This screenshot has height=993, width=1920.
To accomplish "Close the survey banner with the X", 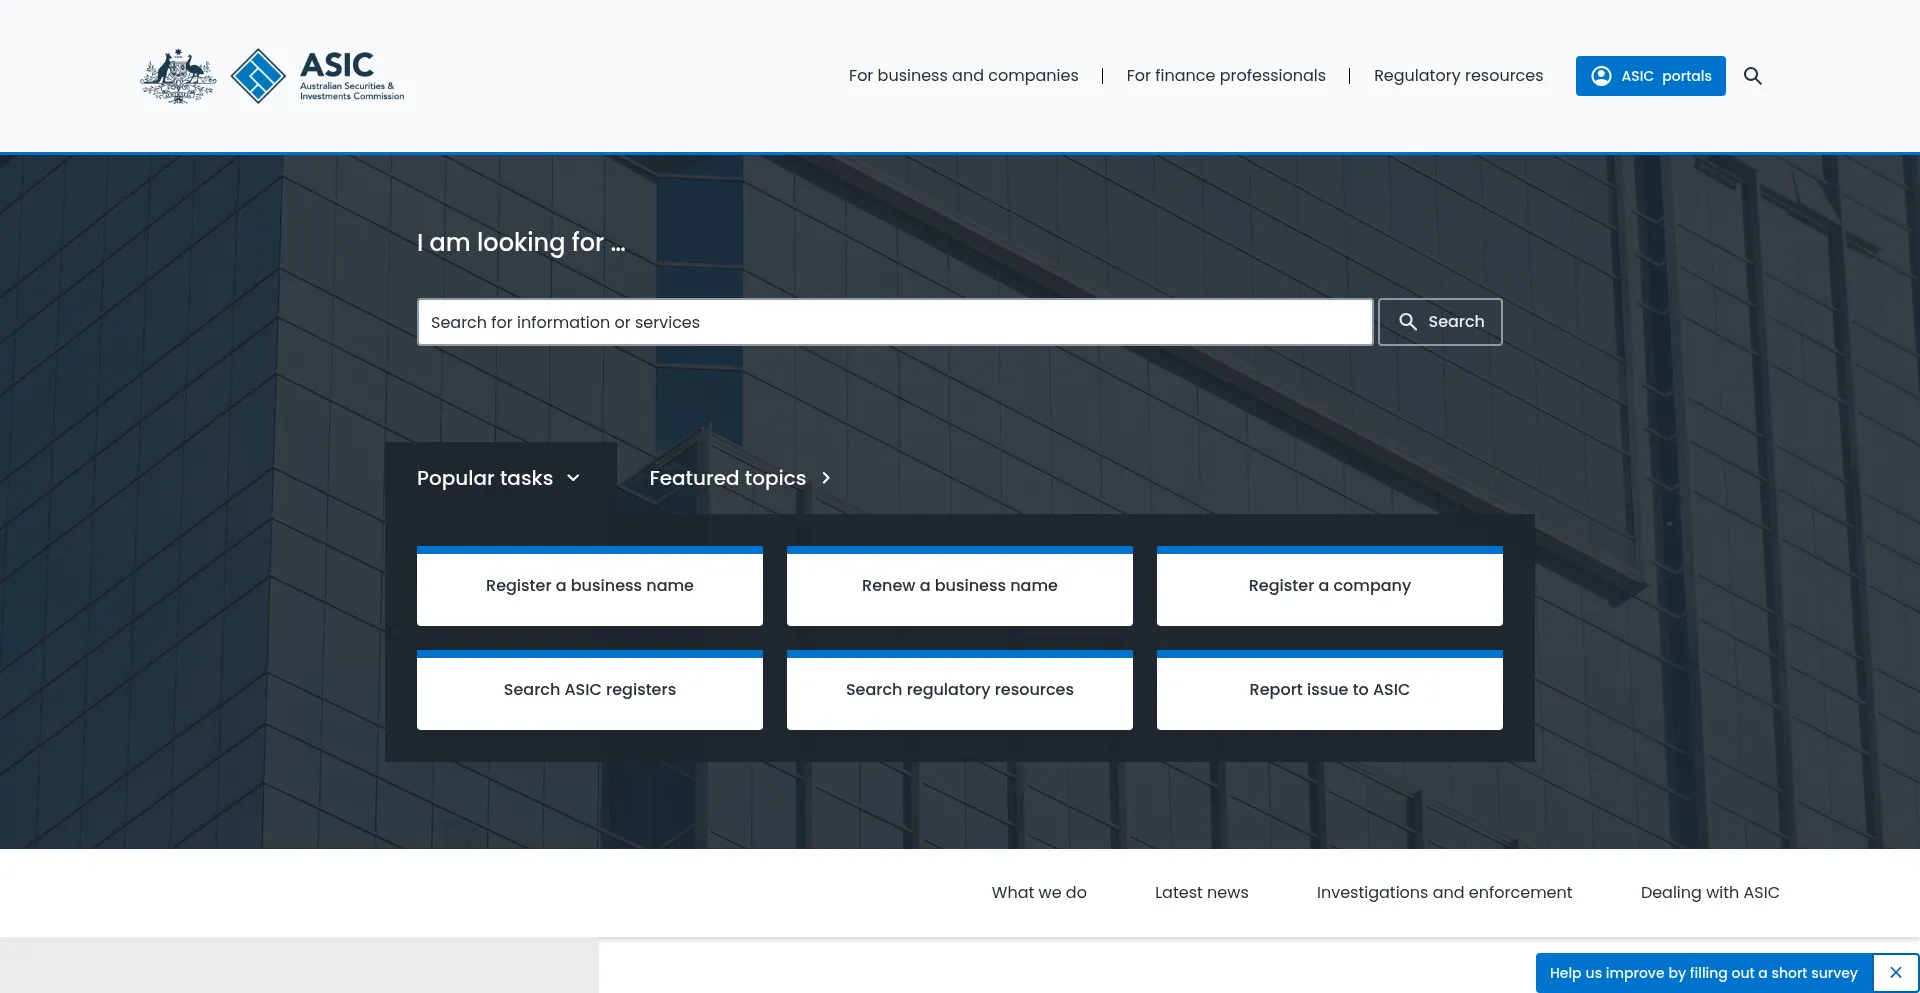I will [x=1896, y=972].
